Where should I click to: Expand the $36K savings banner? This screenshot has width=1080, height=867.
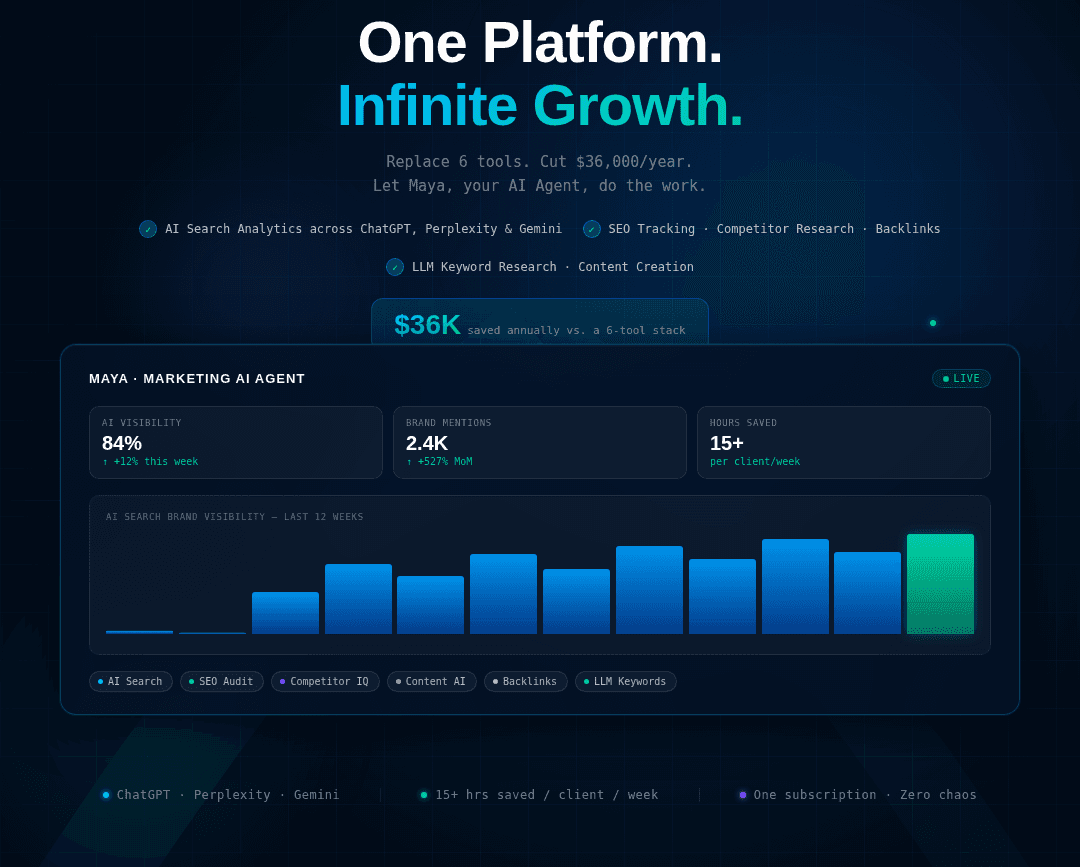point(540,324)
